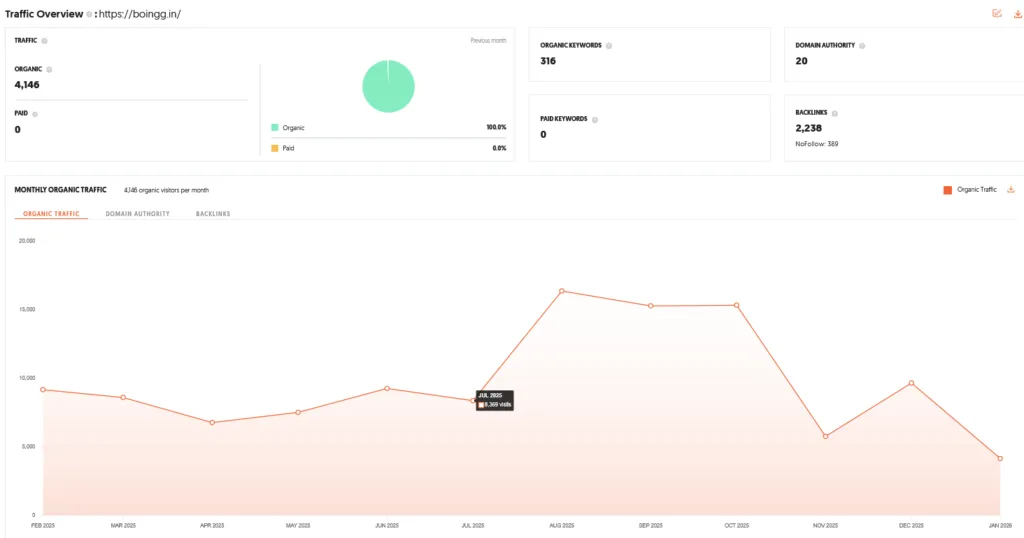This screenshot has height=538, width=1024.
Task: Click the MAR 2025 data point
Action: pos(123,398)
